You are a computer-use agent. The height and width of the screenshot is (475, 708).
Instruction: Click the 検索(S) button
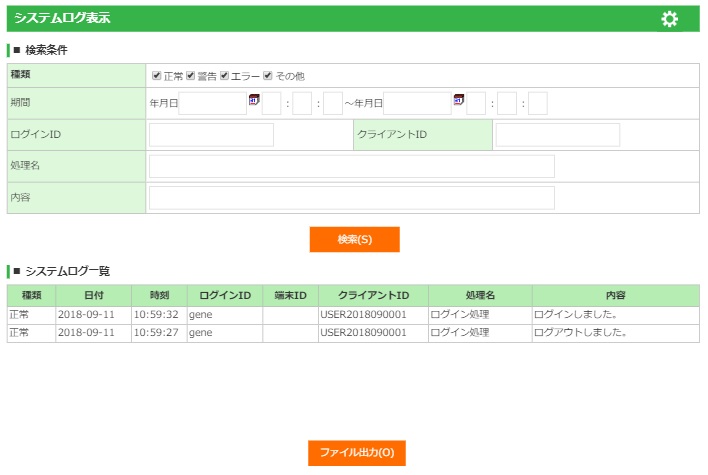click(x=354, y=239)
